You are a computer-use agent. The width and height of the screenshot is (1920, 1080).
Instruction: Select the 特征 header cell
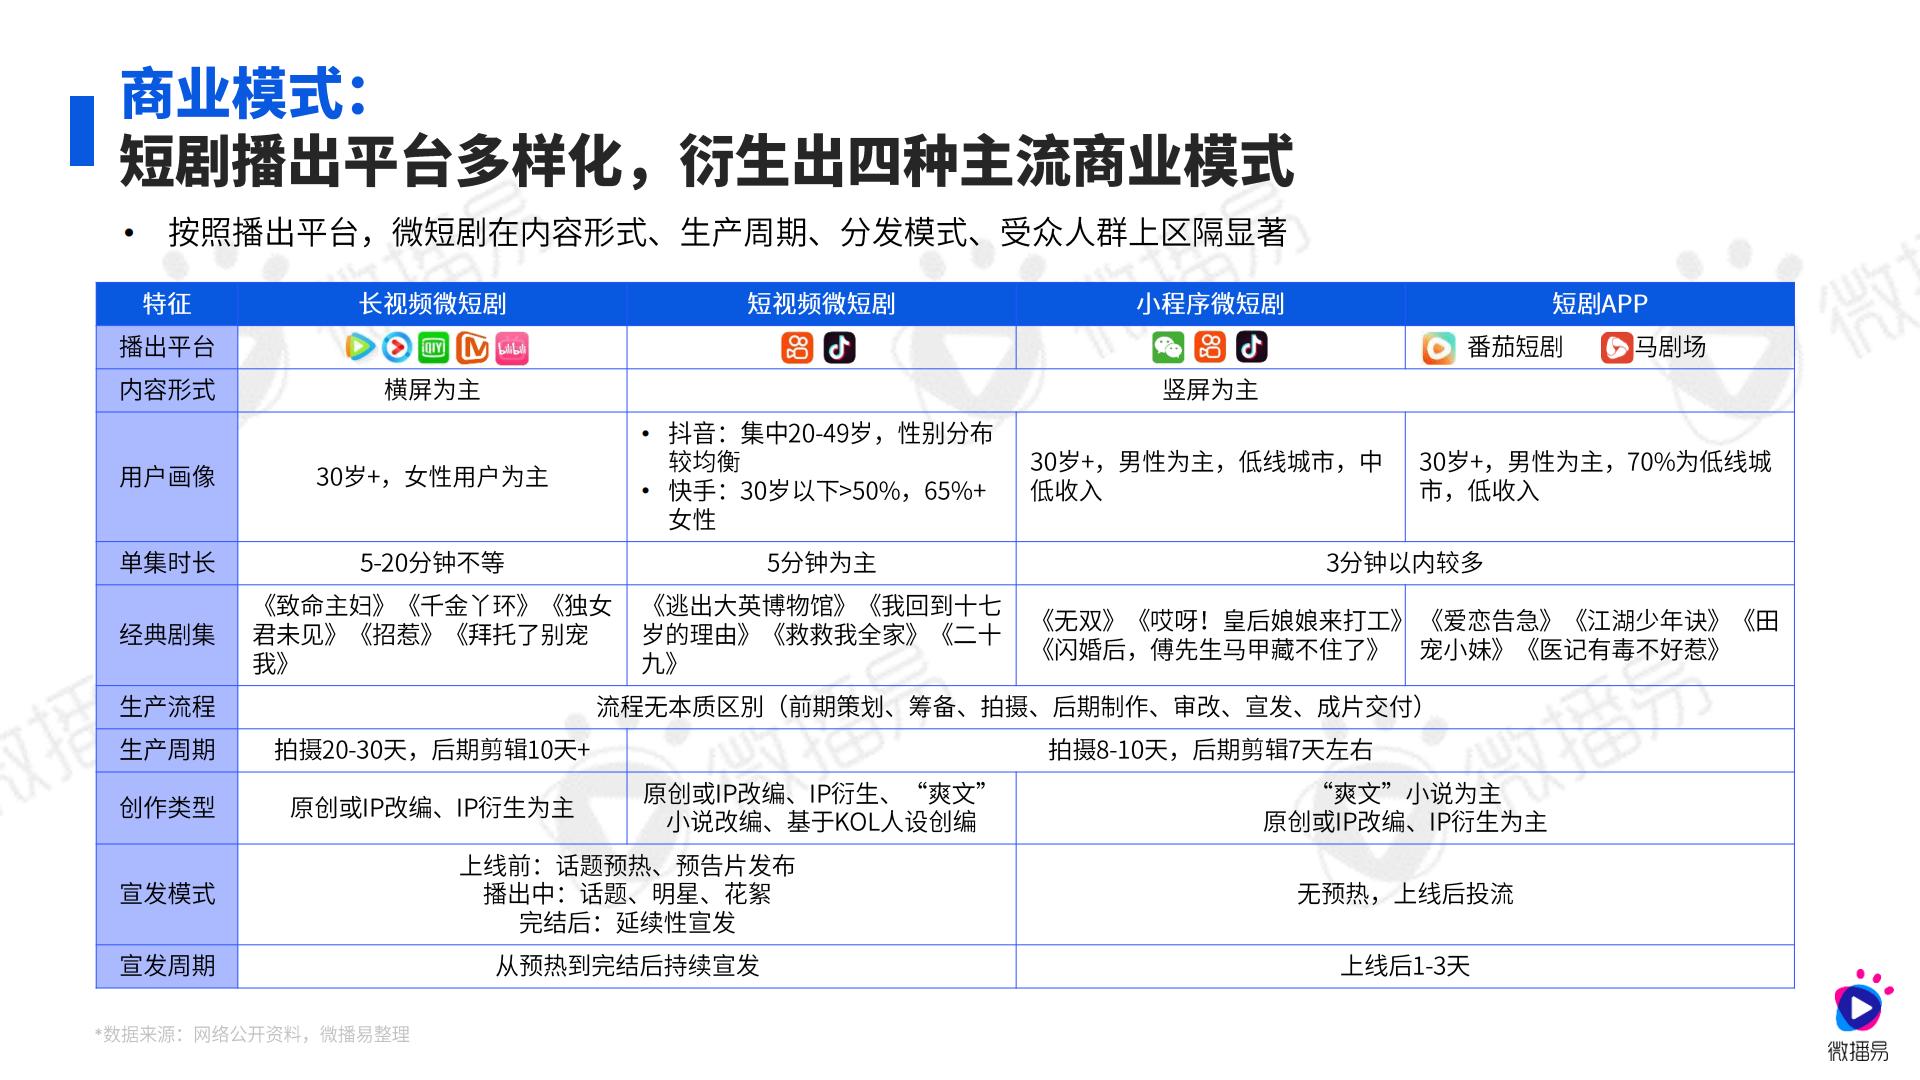tap(167, 304)
